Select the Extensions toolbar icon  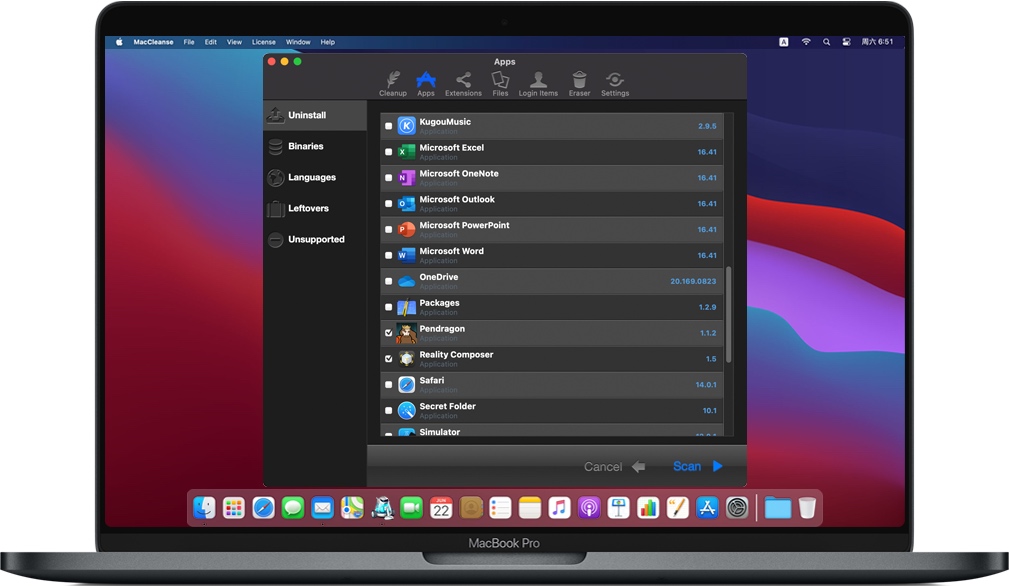[x=463, y=84]
